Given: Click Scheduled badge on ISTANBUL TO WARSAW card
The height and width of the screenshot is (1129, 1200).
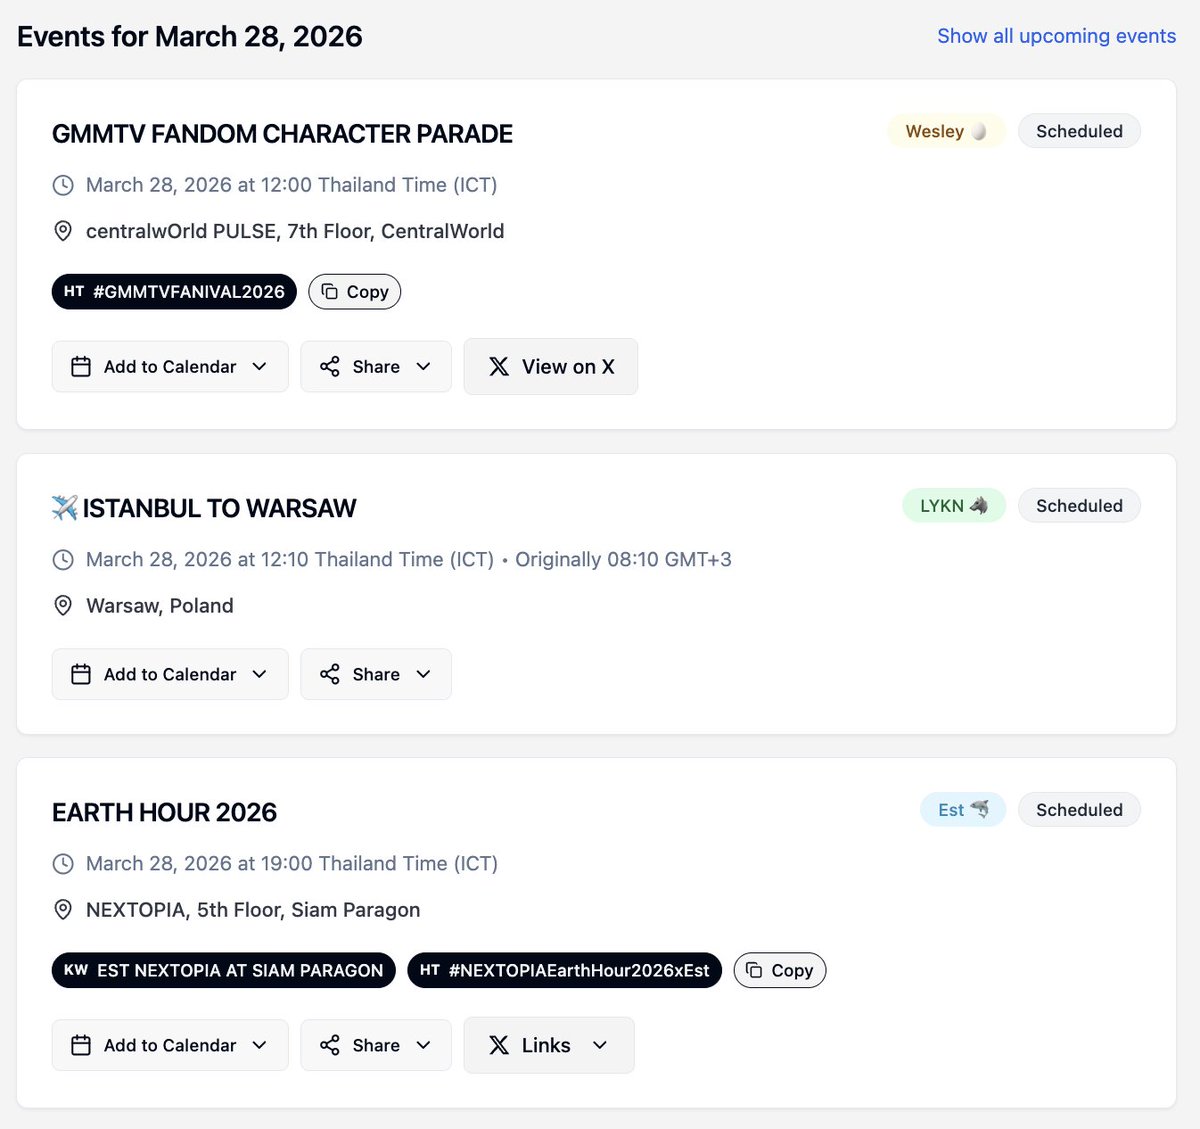Looking at the screenshot, I should (1079, 506).
